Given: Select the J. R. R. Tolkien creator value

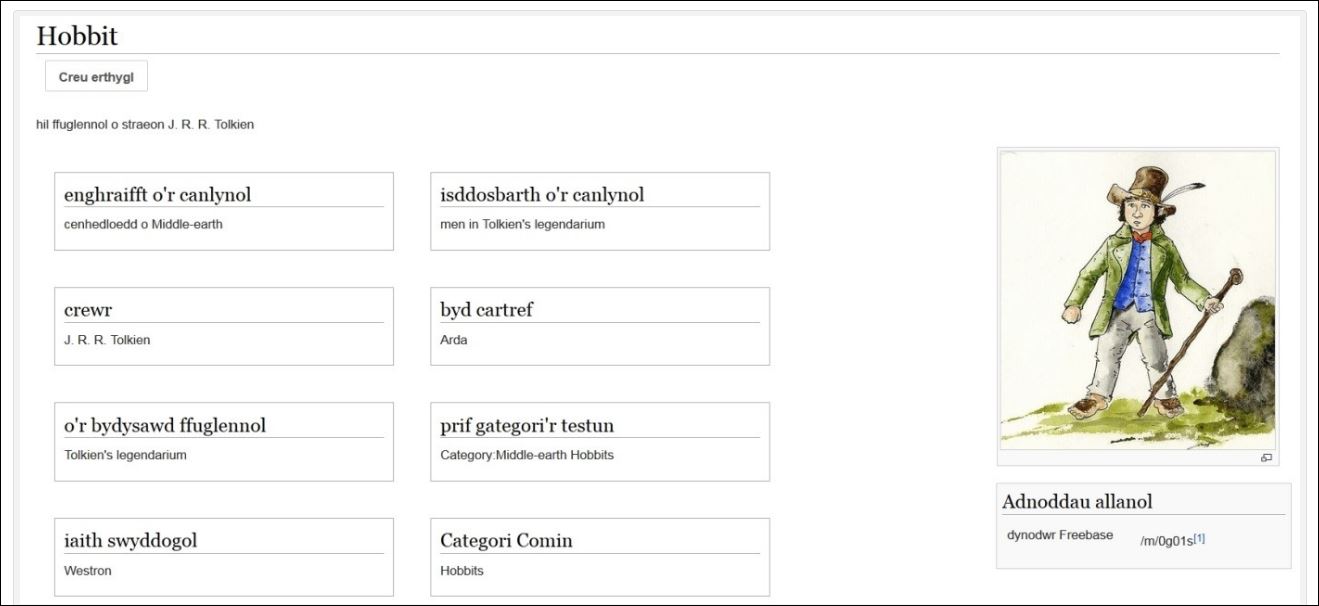Looking at the screenshot, I should point(107,340).
